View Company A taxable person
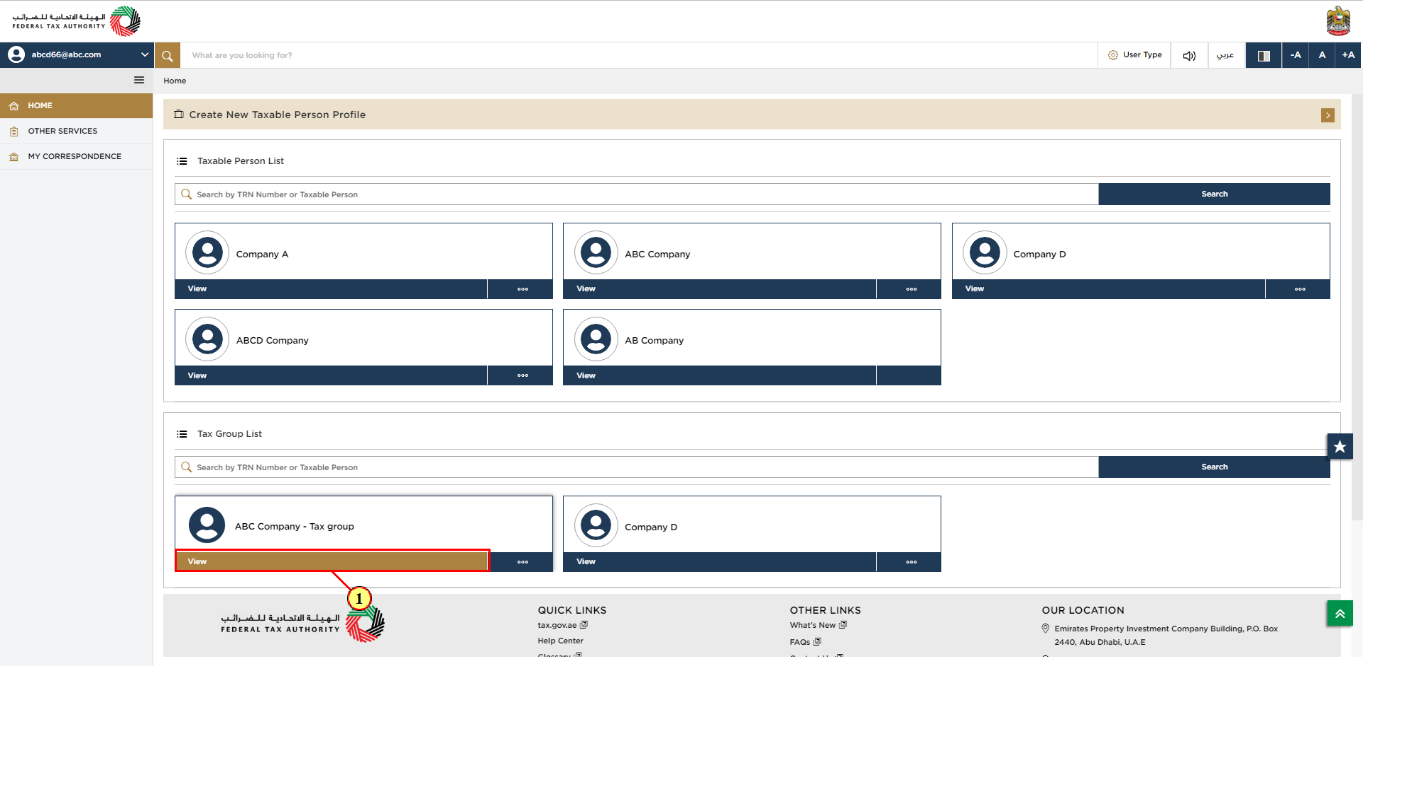This screenshot has width=1414, height=801. point(331,289)
